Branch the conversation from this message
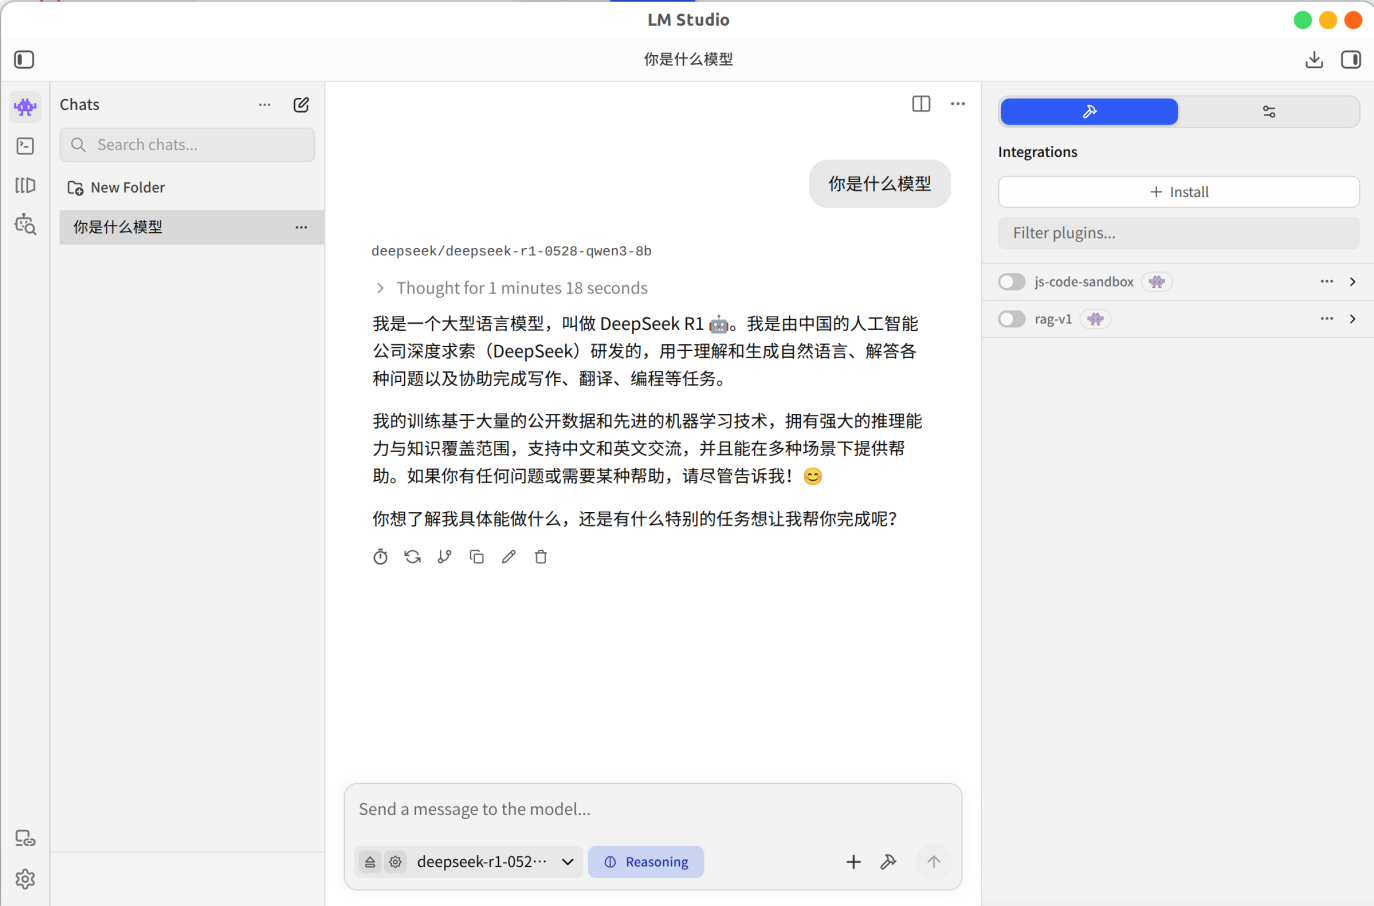 (444, 557)
